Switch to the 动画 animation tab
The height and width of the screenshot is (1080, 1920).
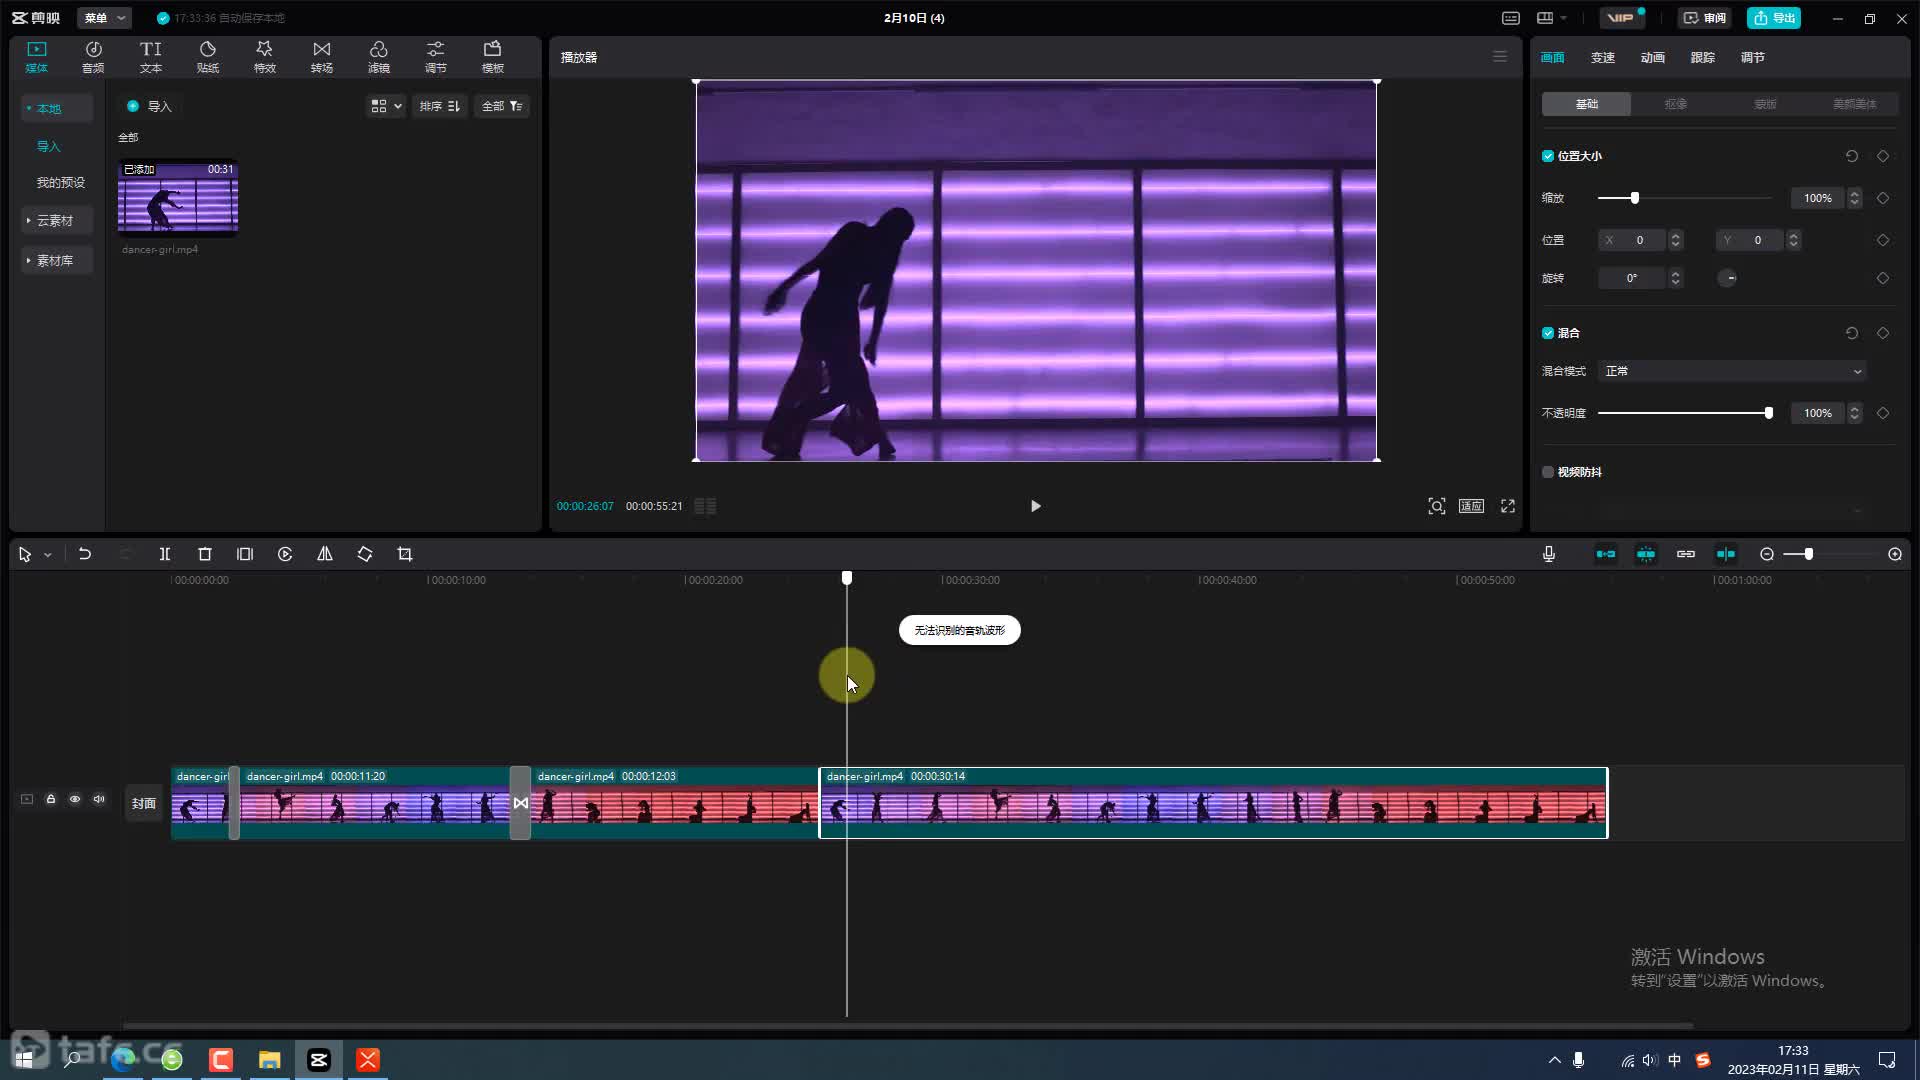pos(1653,57)
